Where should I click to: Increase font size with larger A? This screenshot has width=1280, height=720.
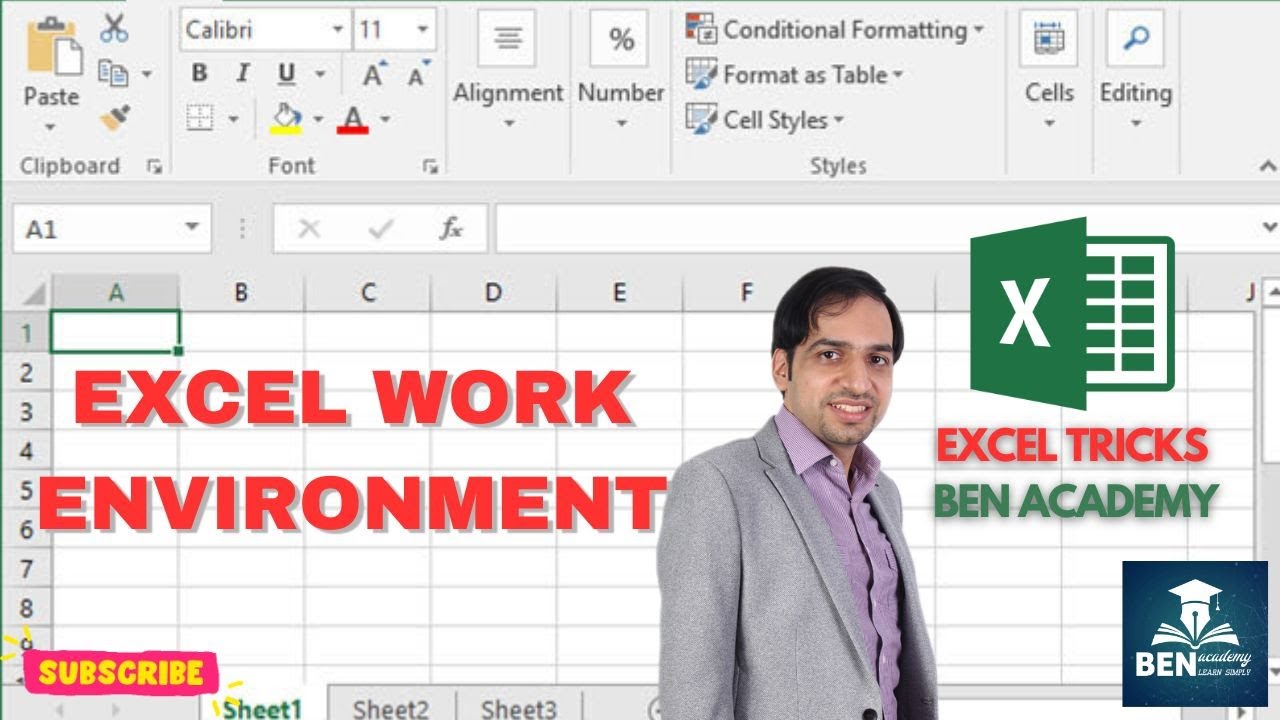[x=374, y=74]
